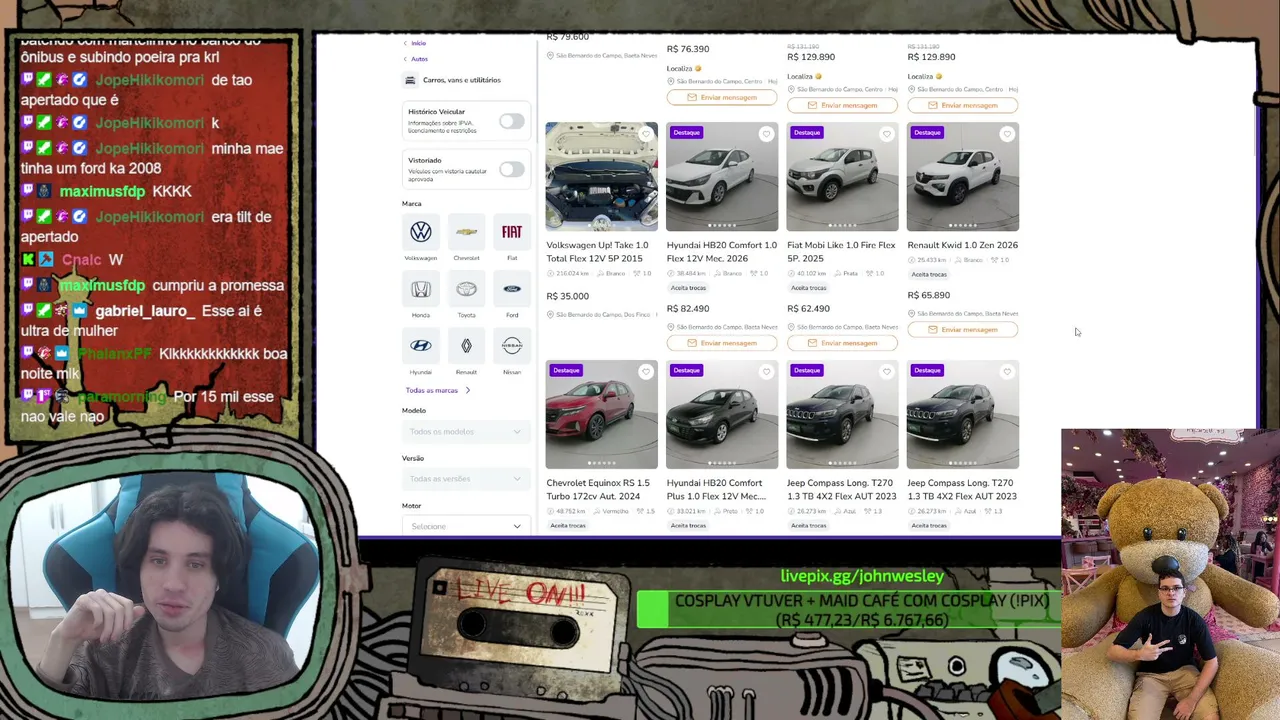Click the livepix.gg/johnwesley overlay text
This screenshot has height=720, width=1280.
[862, 576]
